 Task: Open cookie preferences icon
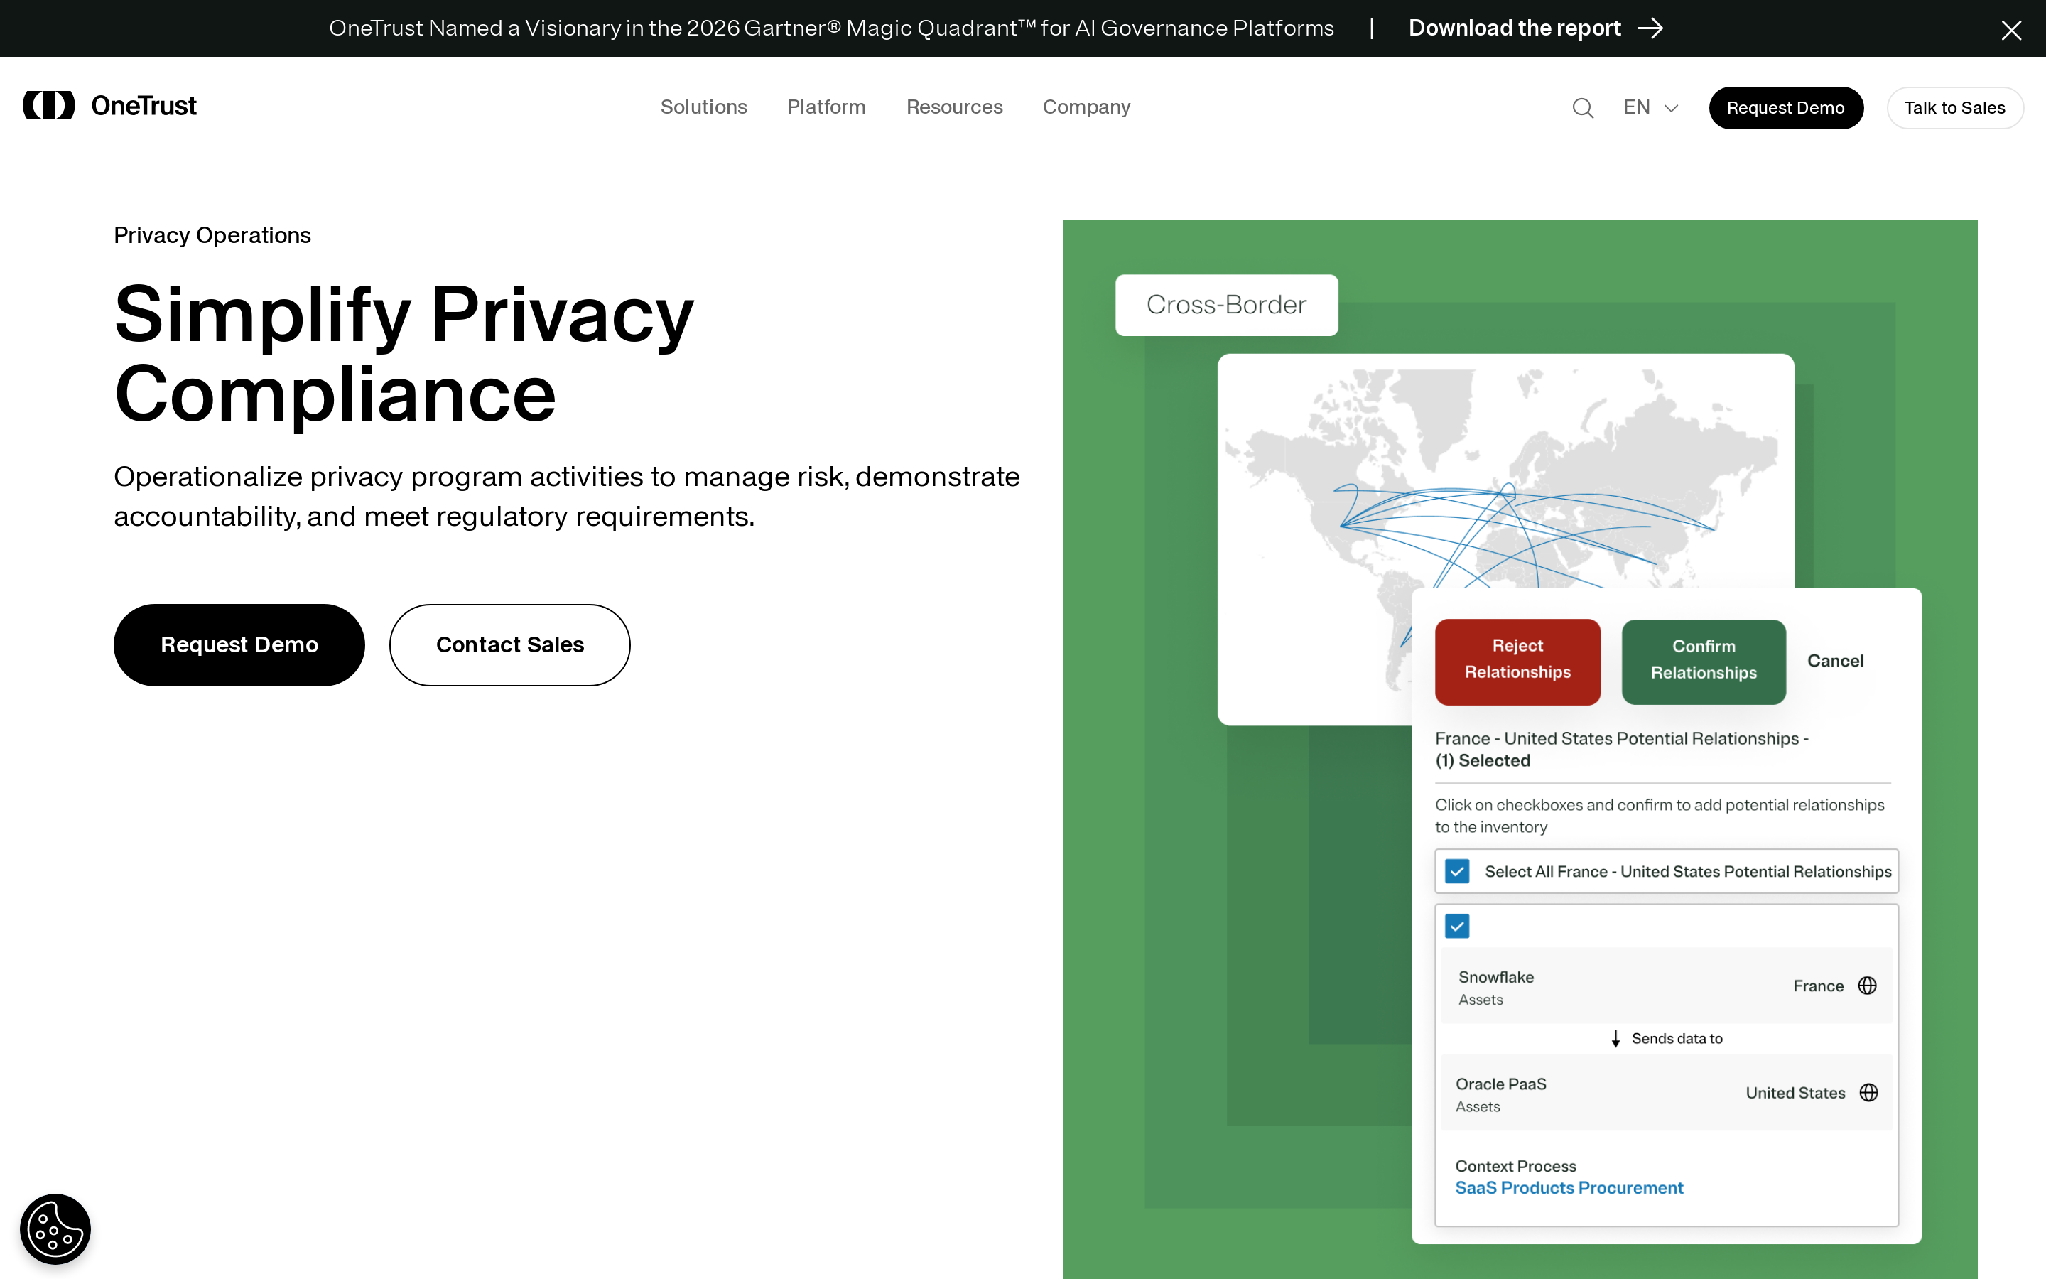[x=55, y=1229]
